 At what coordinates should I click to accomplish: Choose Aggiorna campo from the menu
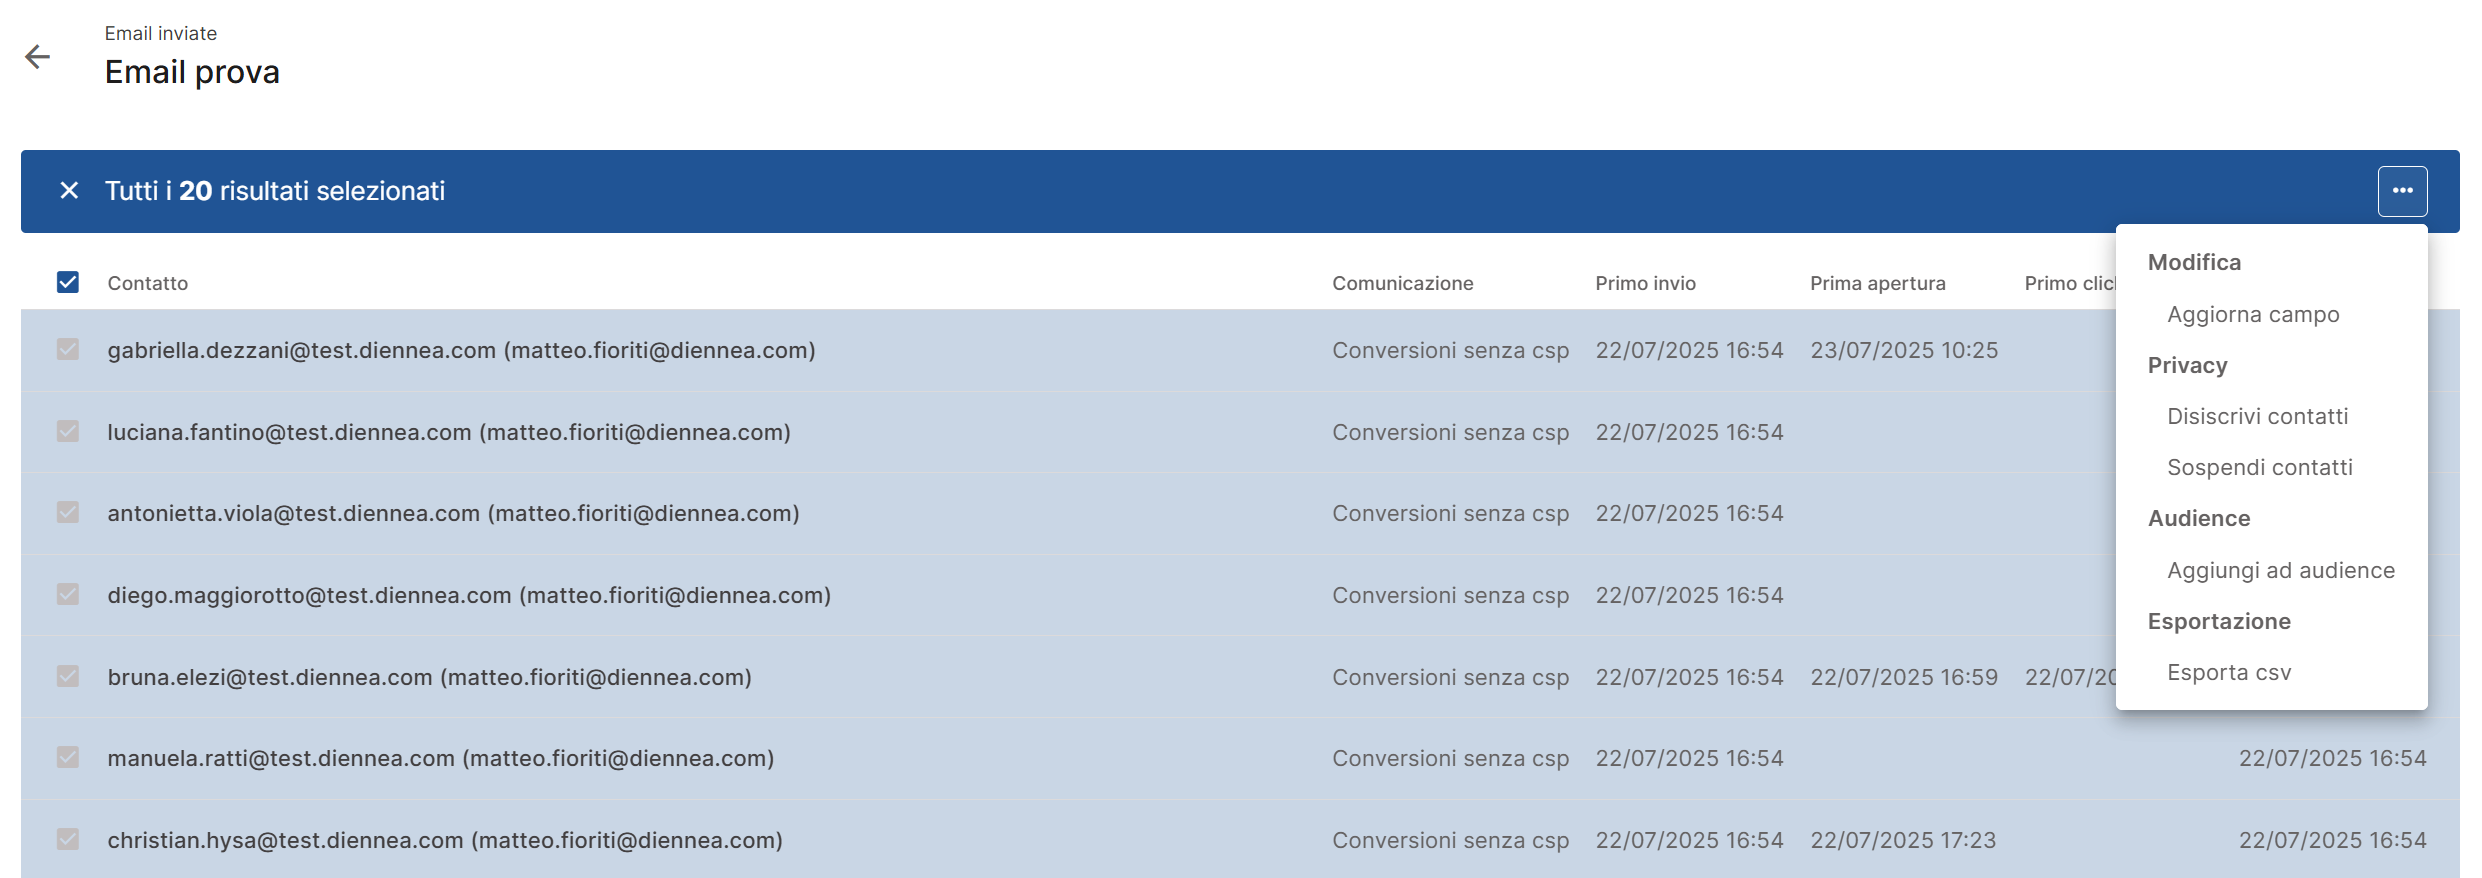2253,314
